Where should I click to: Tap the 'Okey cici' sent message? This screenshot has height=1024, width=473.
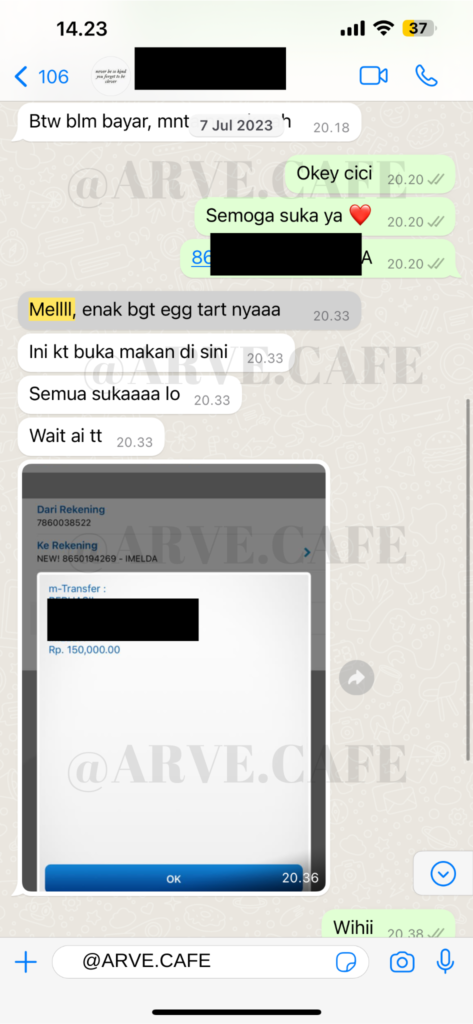point(370,174)
